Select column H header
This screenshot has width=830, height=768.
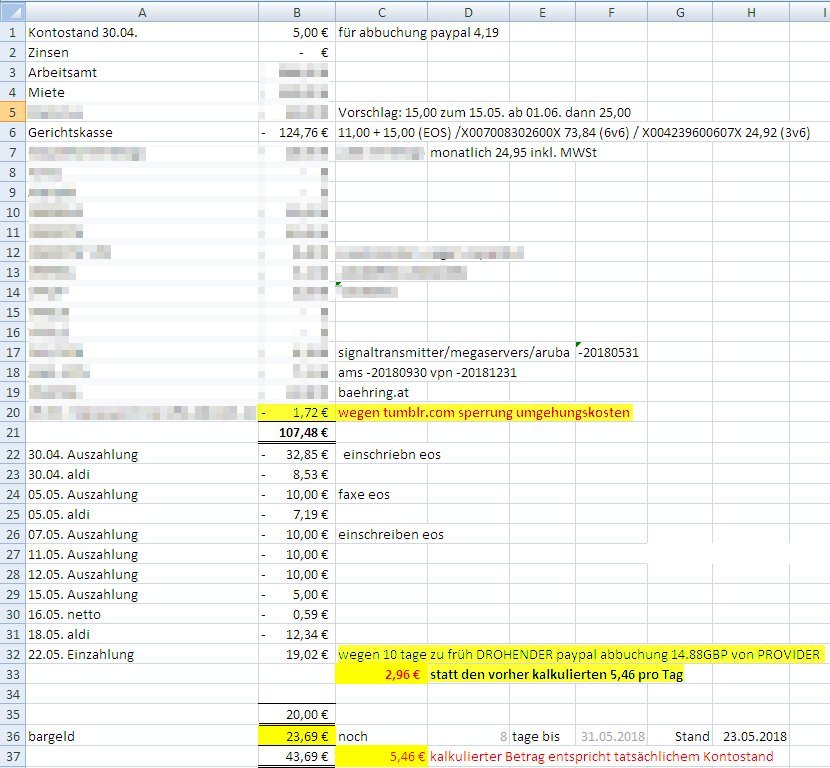coord(751,11)
